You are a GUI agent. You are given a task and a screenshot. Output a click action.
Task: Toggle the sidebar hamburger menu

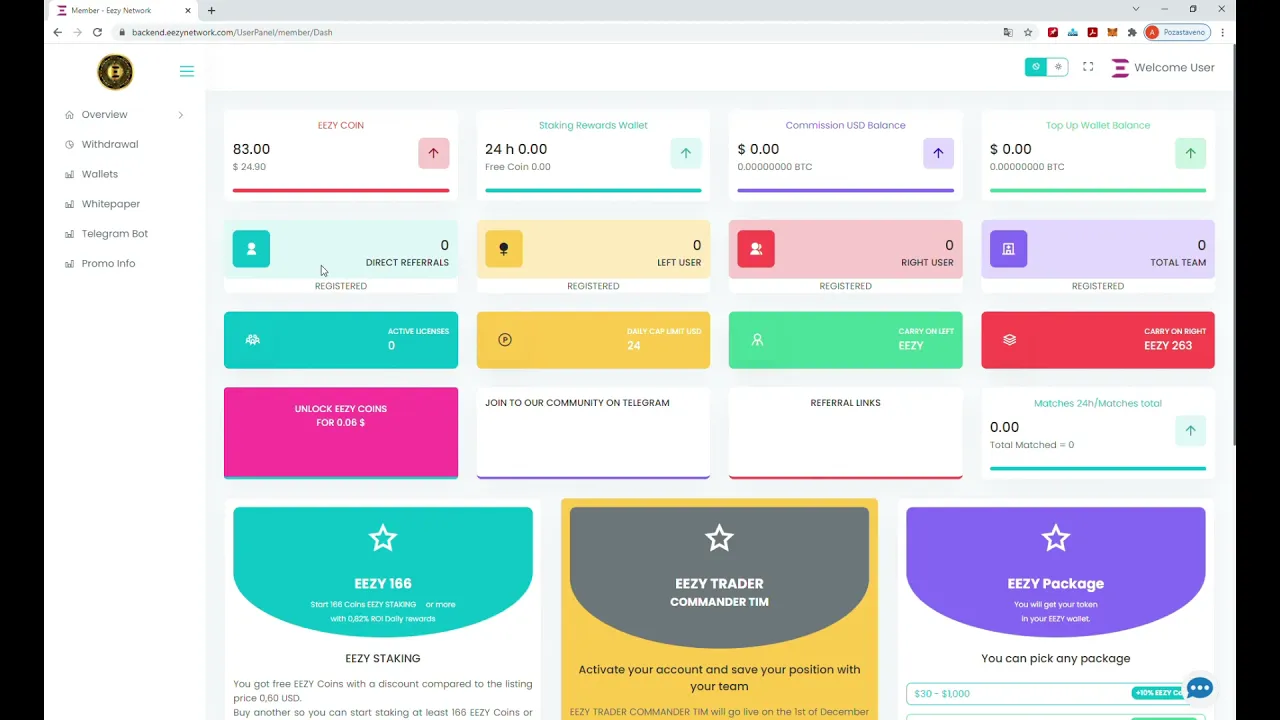186,71
